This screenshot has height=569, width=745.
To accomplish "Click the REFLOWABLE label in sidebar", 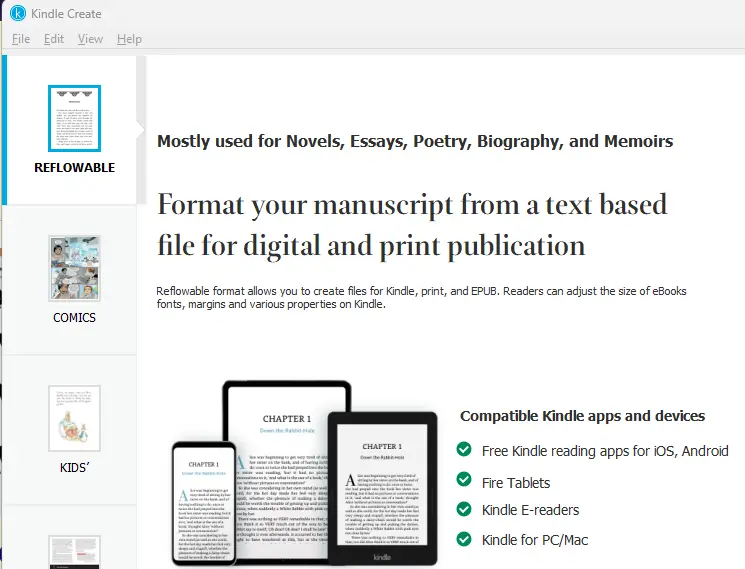I will tap(74, 168).
